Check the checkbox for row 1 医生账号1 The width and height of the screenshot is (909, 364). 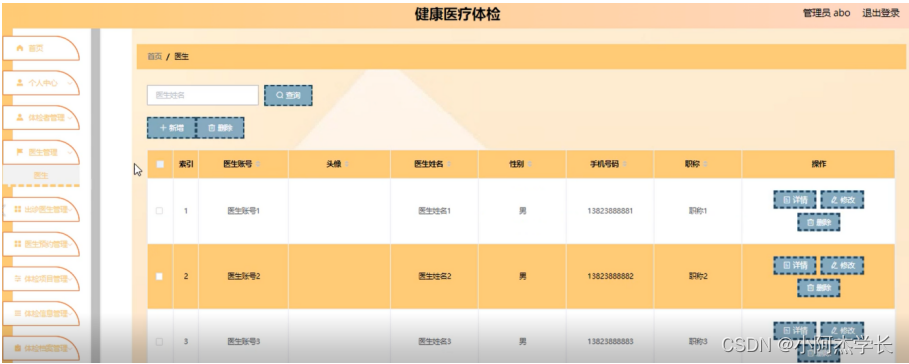(159, 211)
